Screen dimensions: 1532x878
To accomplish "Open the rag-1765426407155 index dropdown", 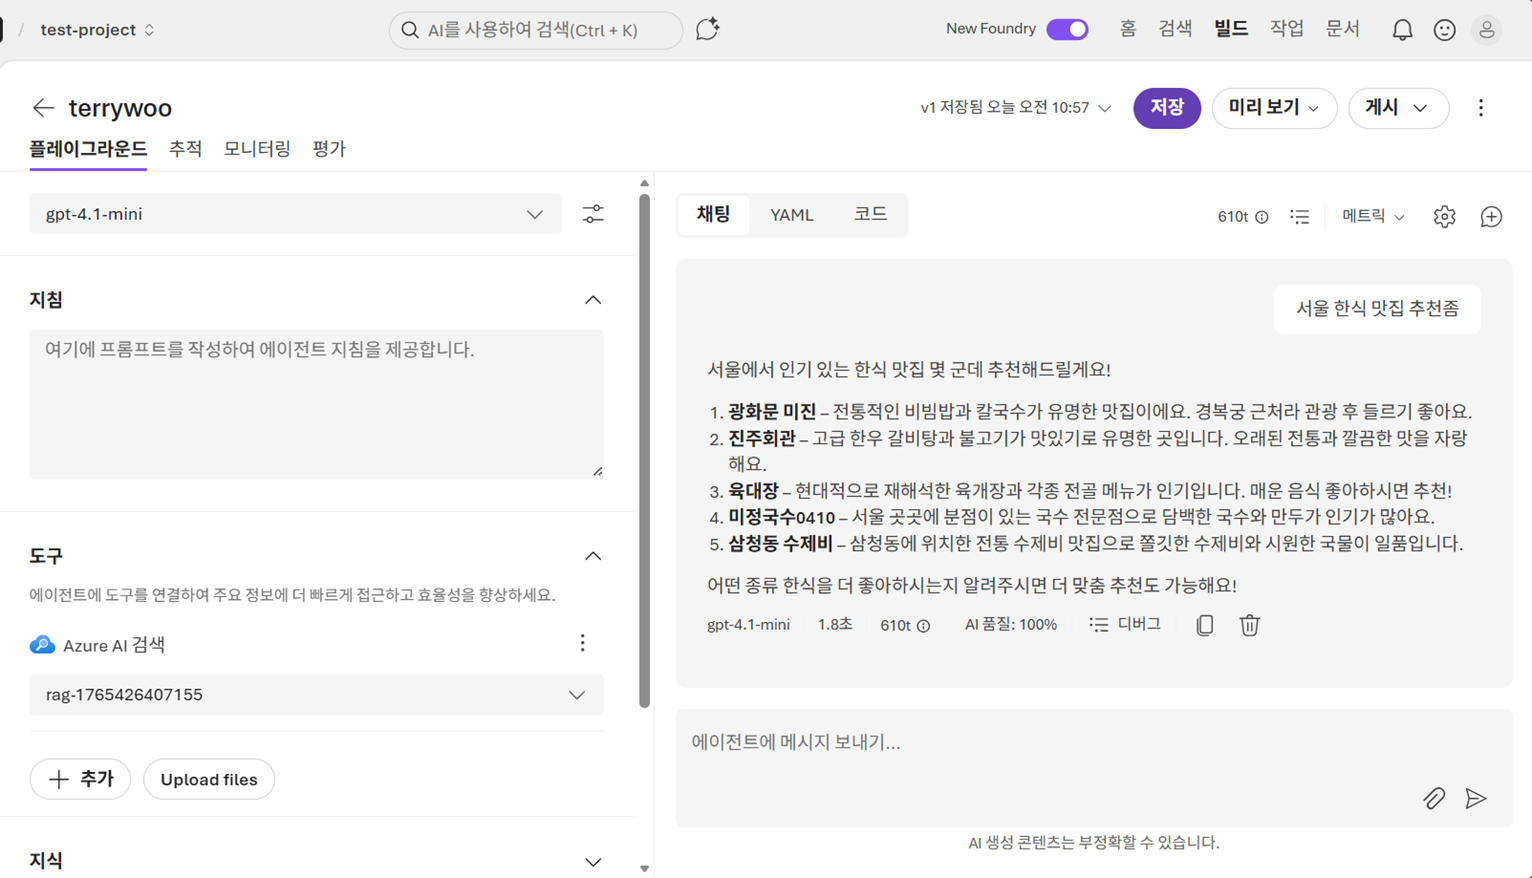I will click(x=316, y=695).
